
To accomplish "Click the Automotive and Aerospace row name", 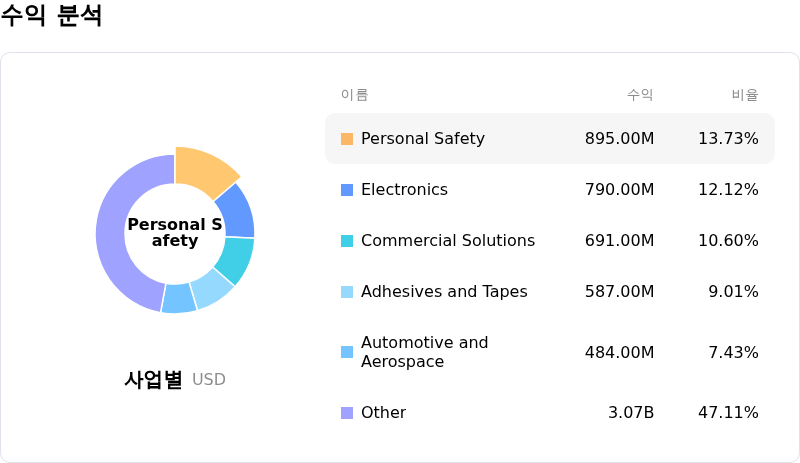I will coord(424,352).
